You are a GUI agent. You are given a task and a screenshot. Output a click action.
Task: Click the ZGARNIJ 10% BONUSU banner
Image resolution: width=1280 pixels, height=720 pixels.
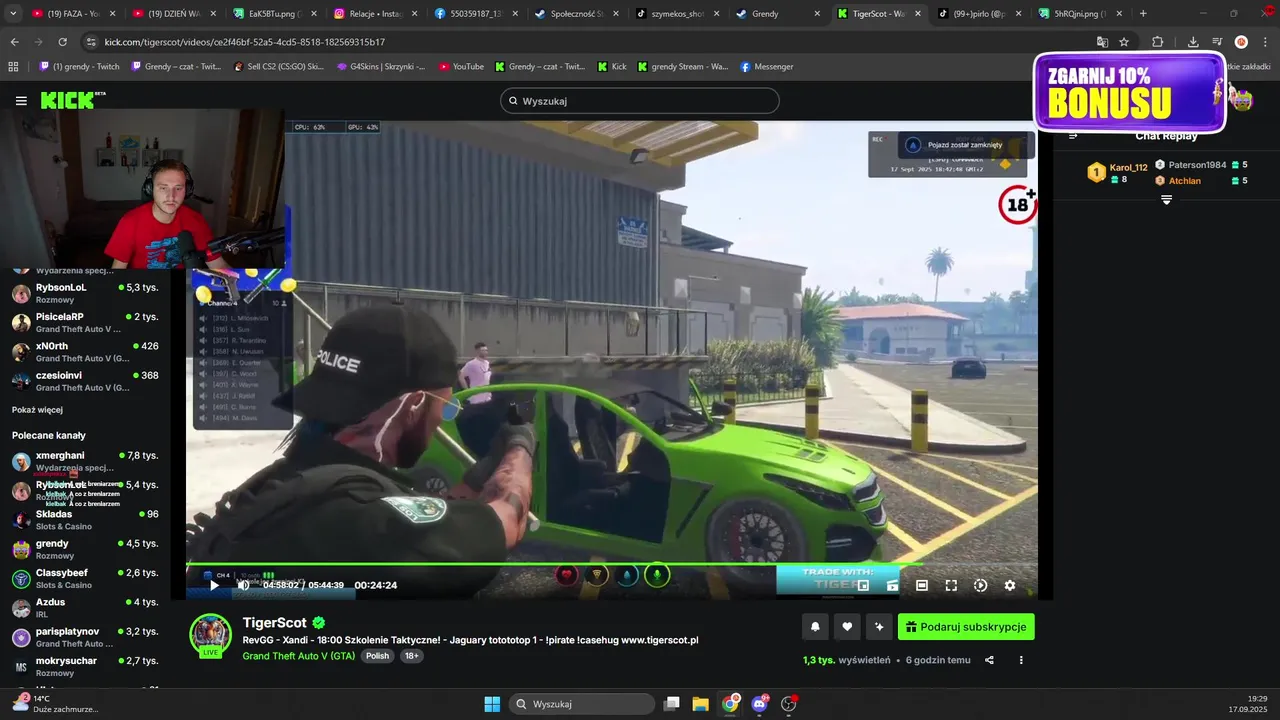pyautogui.click(x=1130, y=92)
